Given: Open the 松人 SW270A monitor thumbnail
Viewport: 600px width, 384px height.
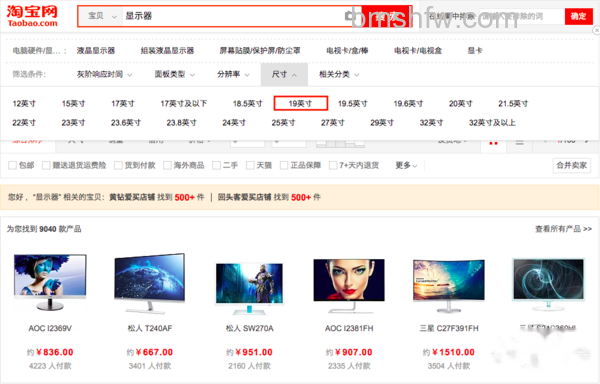Looking at the screenshot, I should (x=249, y=288).
